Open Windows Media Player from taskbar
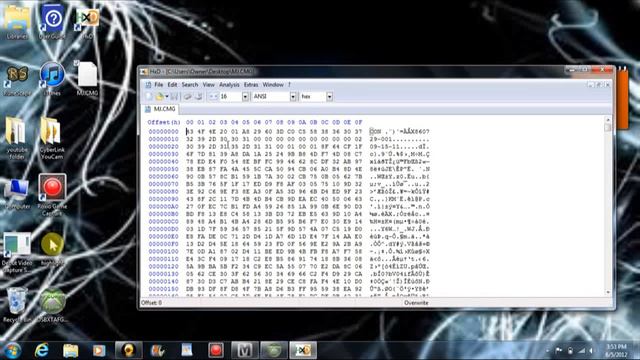640x360 pixels. (x=99, y=350)
